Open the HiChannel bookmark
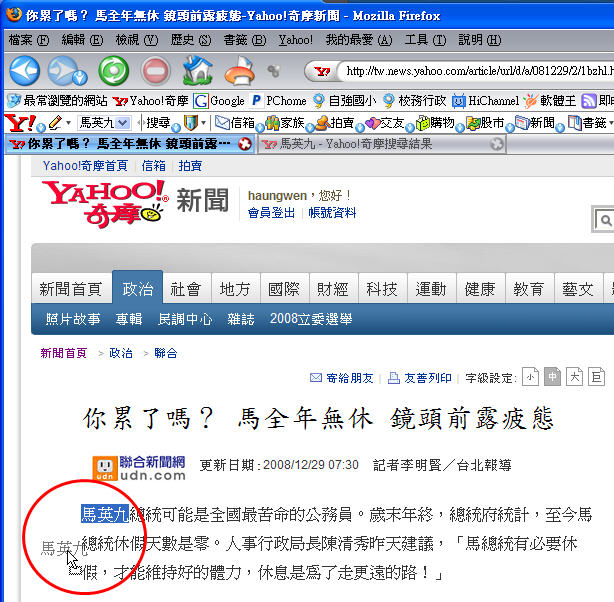Screen dimensions: 614x602 click(x=486, y=101)
